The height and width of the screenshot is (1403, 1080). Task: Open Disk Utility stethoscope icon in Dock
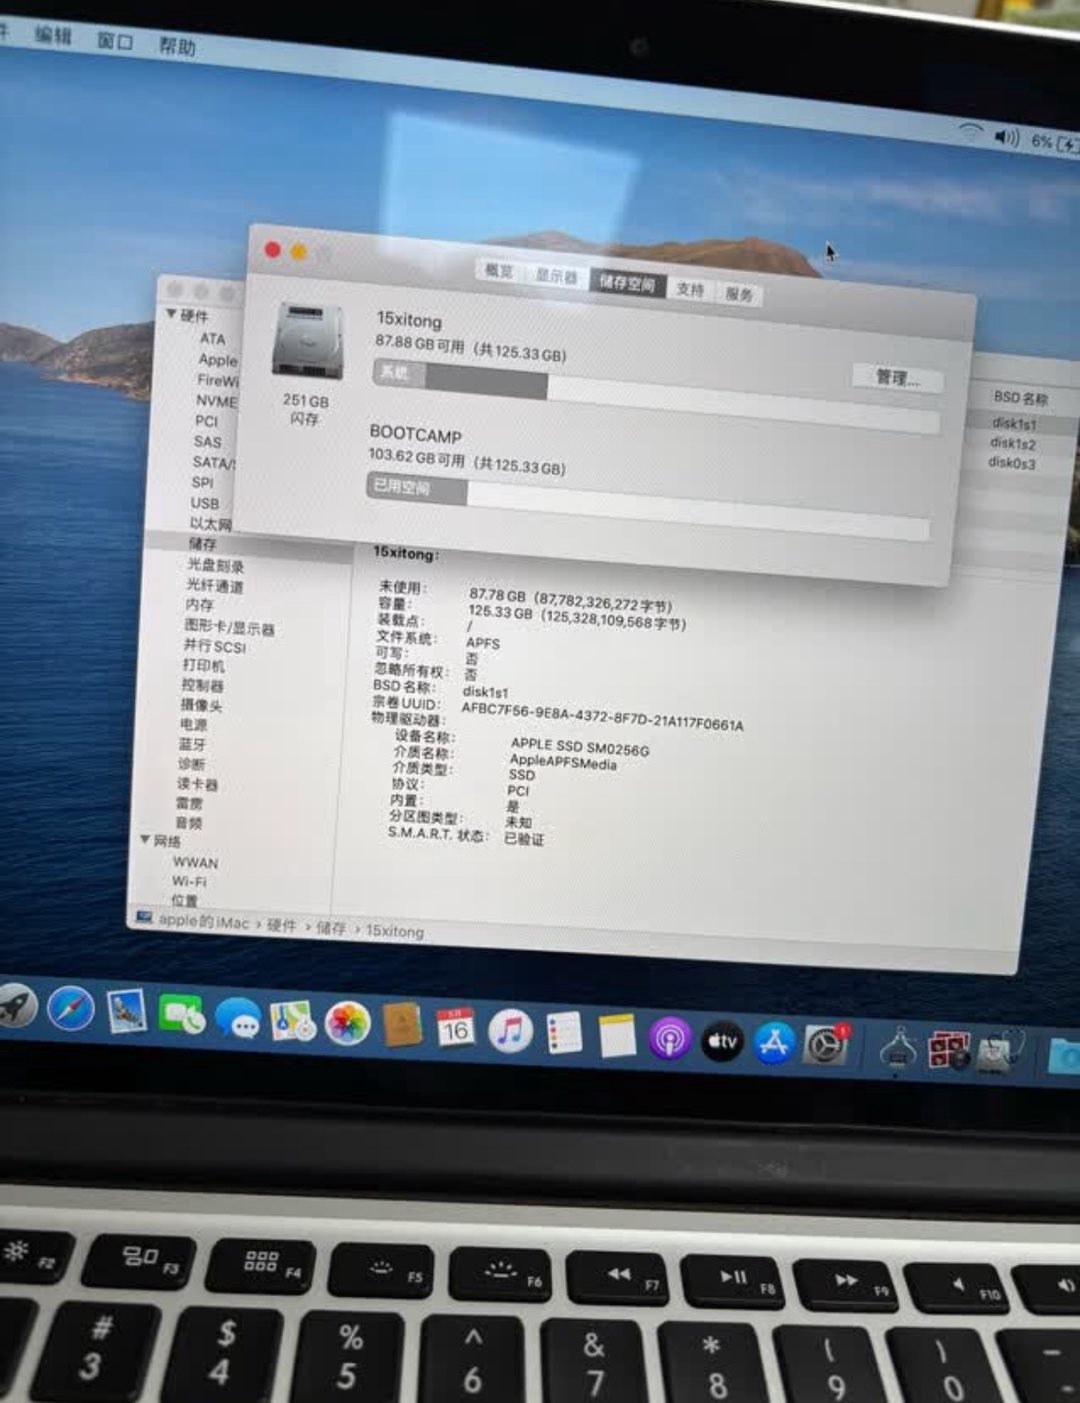[999, 1053]
